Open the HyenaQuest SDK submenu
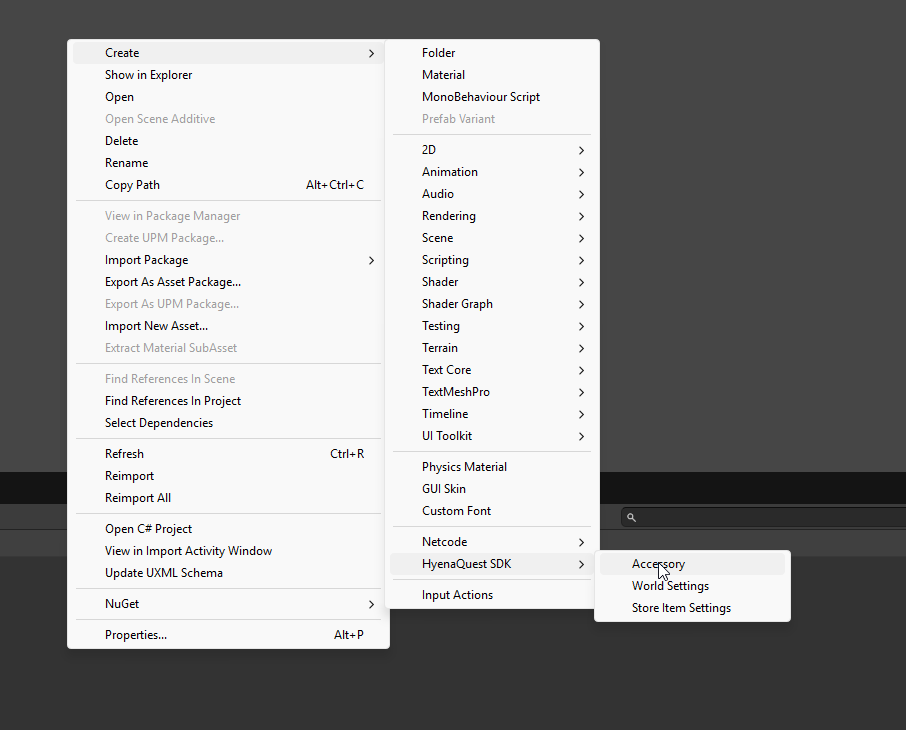906x730 pixels. tap(492, 564)
